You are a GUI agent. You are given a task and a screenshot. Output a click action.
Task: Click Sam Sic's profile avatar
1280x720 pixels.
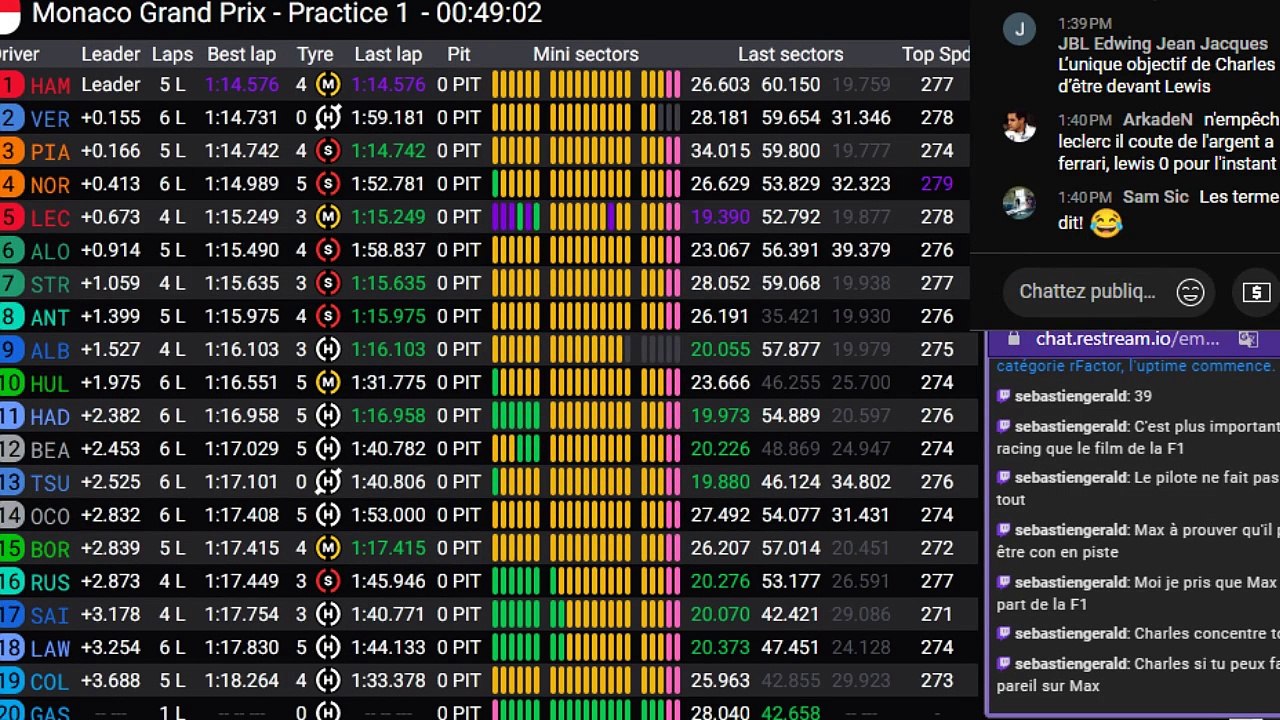tap(1019, 202)
